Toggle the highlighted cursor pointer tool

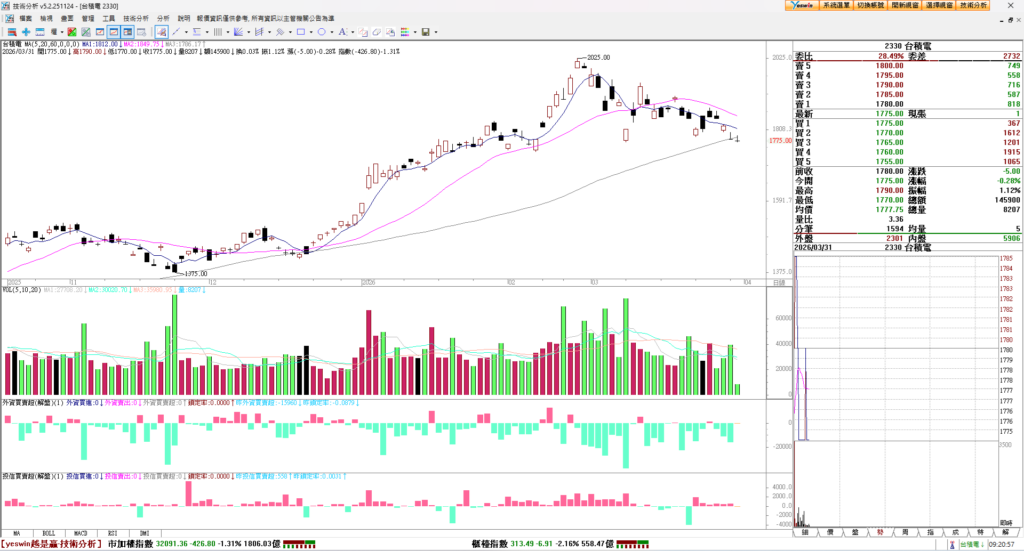pos(162,32)
